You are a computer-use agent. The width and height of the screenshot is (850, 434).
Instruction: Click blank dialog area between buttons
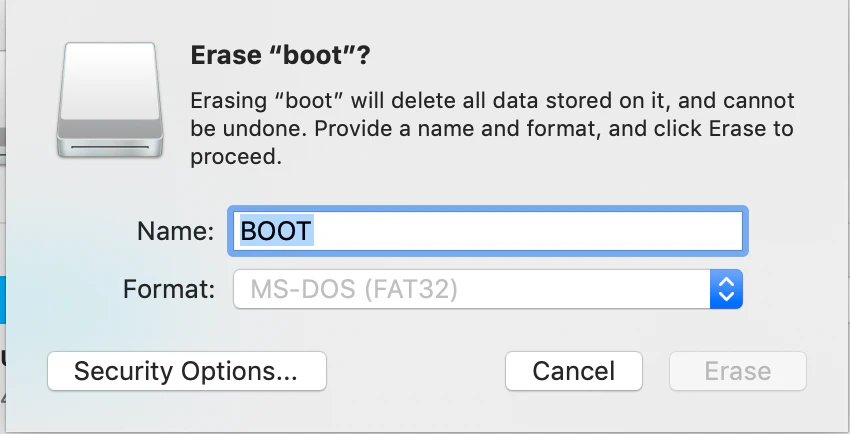pos(416,371)
